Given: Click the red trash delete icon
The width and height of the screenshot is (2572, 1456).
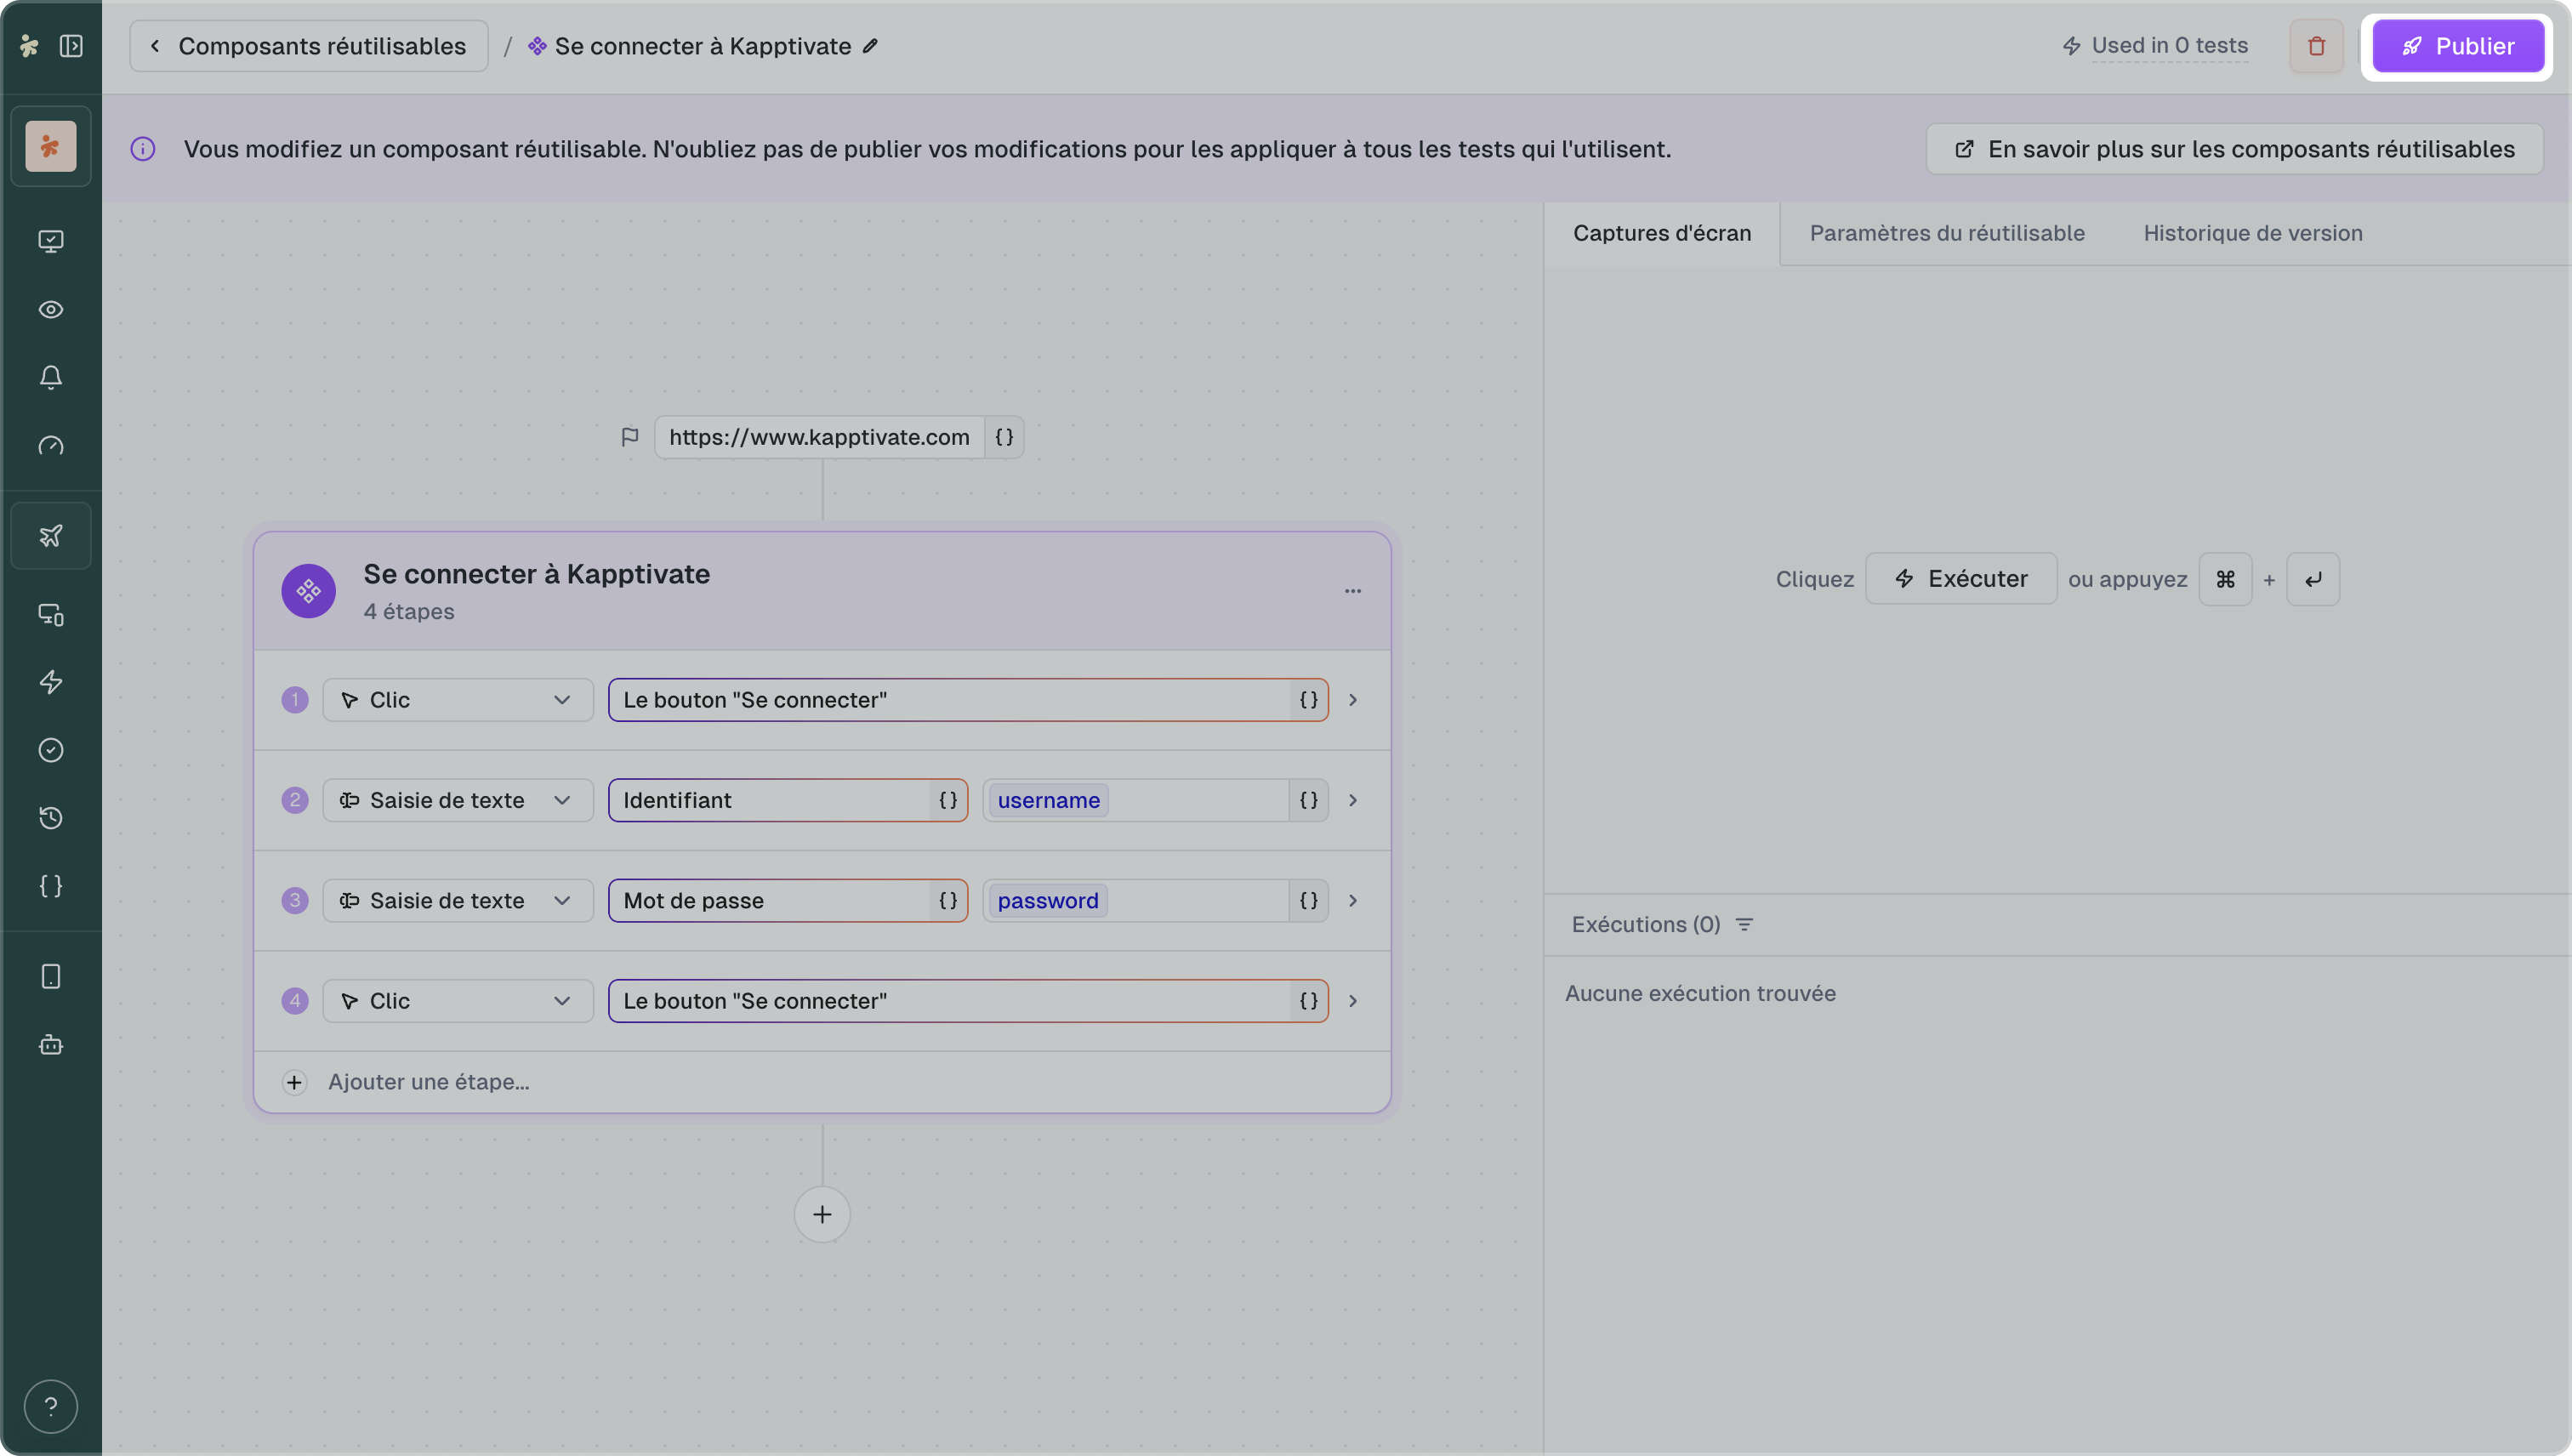Looking at the screenshot, I should [2316, 46].
